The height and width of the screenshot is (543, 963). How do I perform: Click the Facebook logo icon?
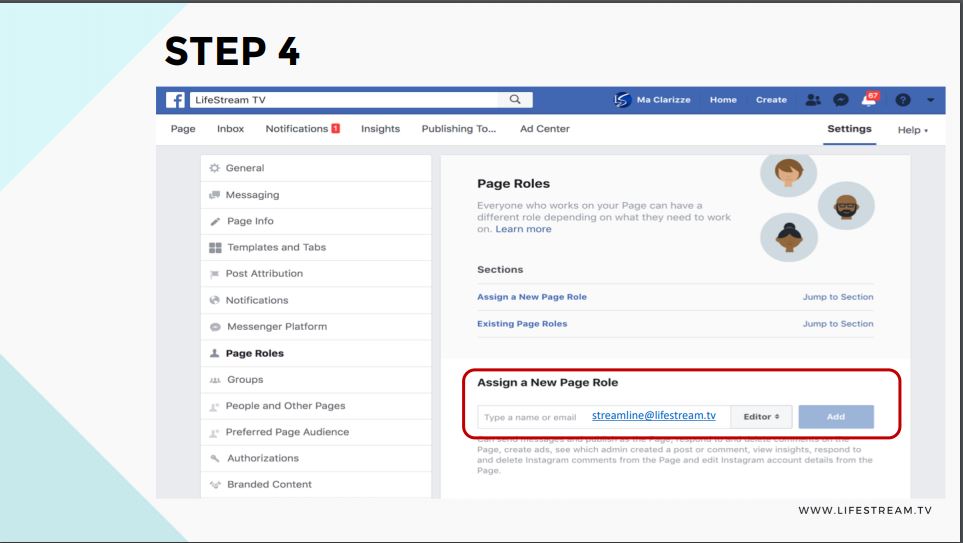(x=175, y=100)
